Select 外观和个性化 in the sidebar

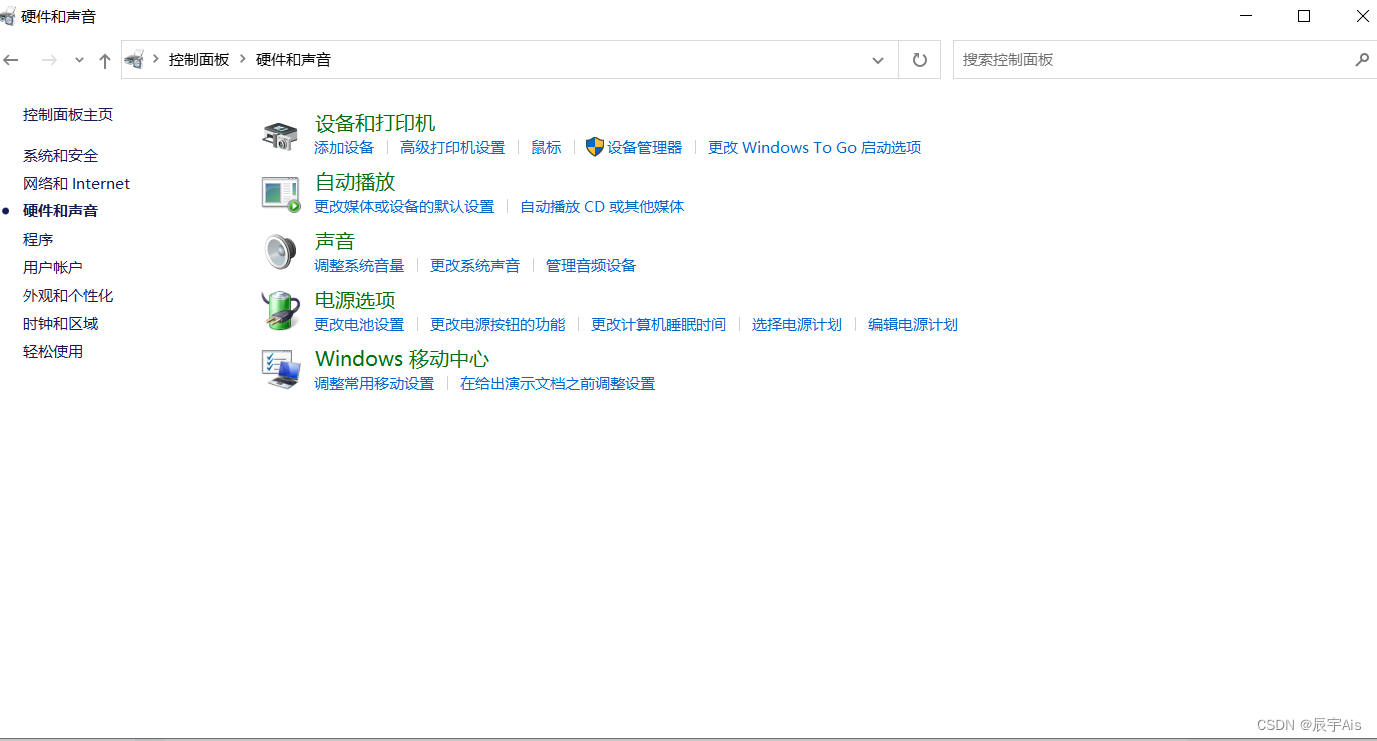(x=68, y=296)
